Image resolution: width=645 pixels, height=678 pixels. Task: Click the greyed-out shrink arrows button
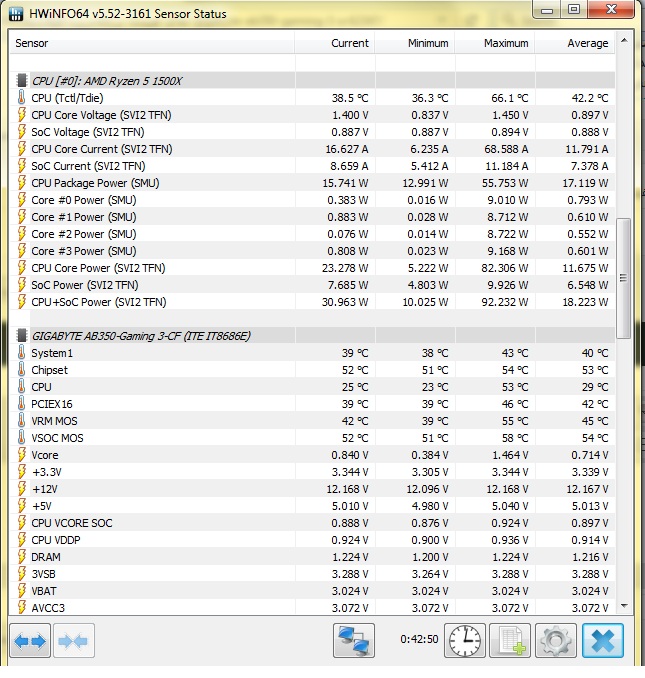74,640
